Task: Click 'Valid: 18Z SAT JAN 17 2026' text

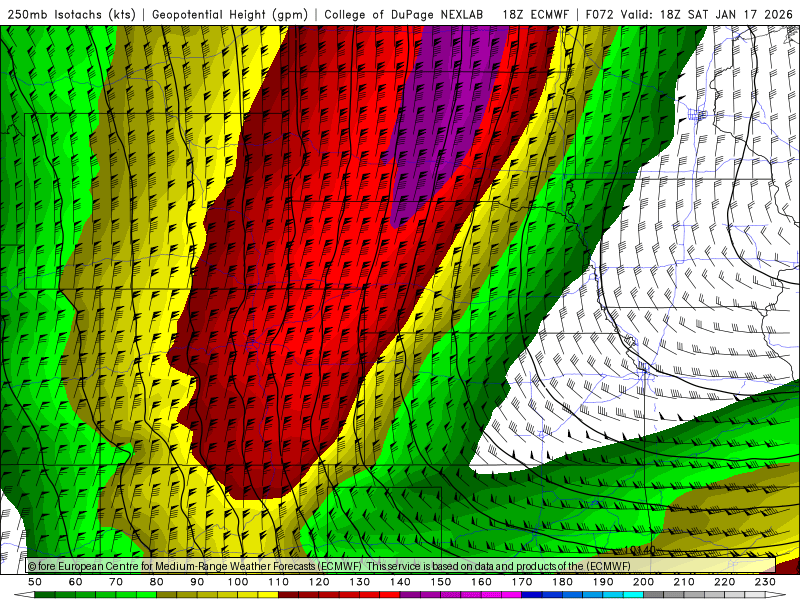Action: 707,15
